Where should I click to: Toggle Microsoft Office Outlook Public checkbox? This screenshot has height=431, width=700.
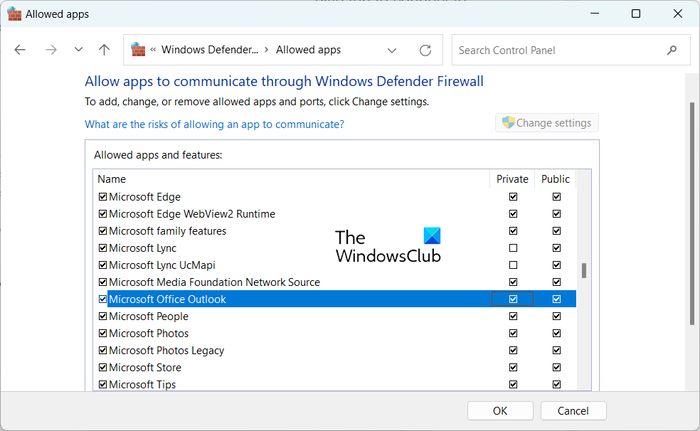(556, 299)
